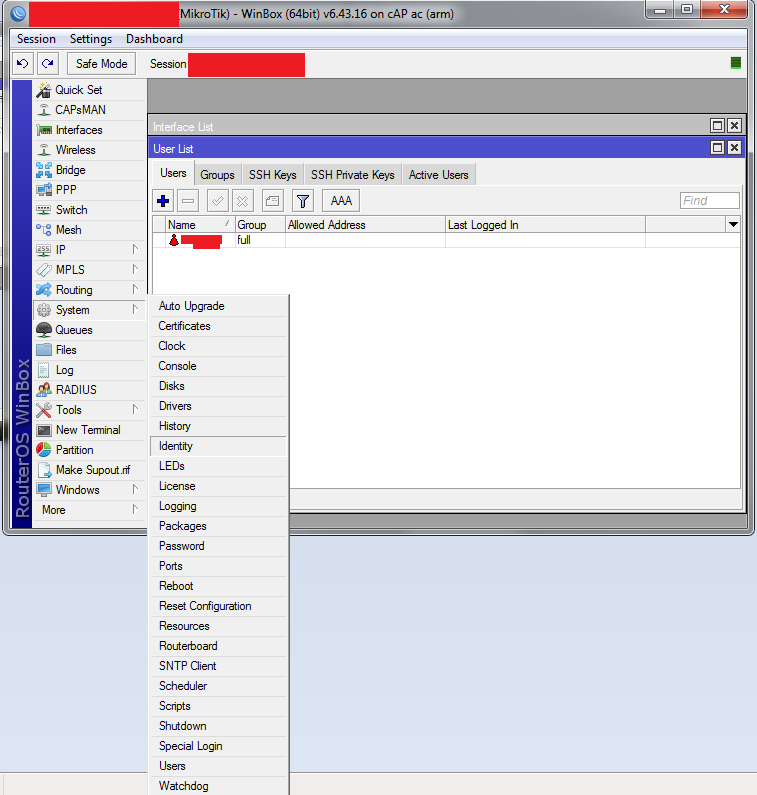This screenshot has height=795, width=757.
Task: Click Comment note icon in toolbar
Action: coord(272,201)
